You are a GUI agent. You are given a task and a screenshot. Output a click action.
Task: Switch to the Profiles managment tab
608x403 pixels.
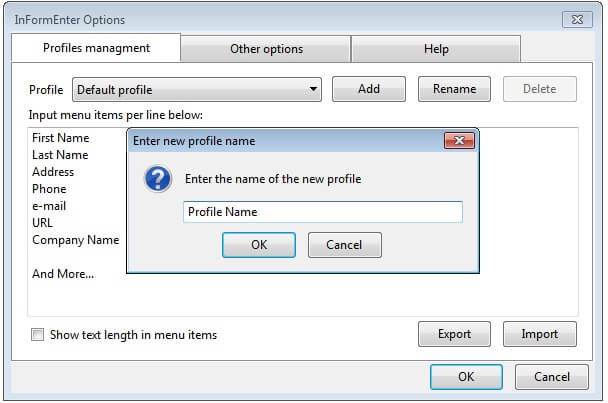pos(96,48)
